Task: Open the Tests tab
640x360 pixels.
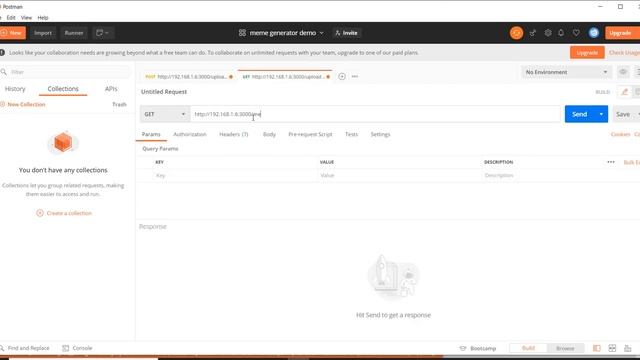Action: click(x=351, y=134)
